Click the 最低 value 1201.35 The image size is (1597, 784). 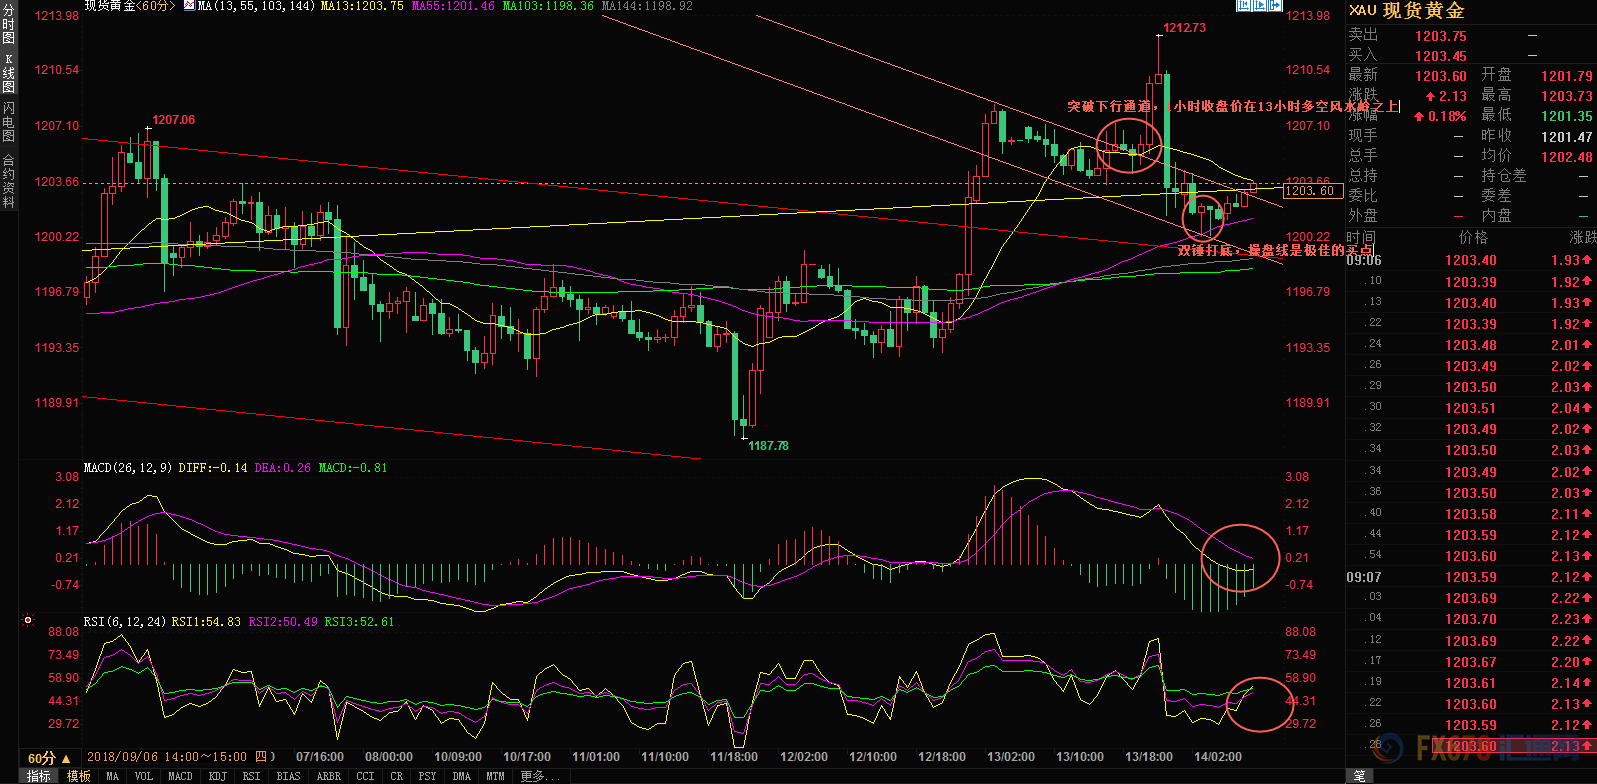pyautogui.click(x=1566, y=116)
